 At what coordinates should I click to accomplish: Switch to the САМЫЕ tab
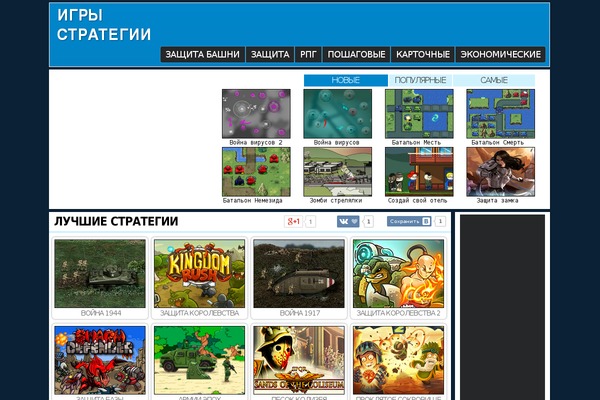494,80
